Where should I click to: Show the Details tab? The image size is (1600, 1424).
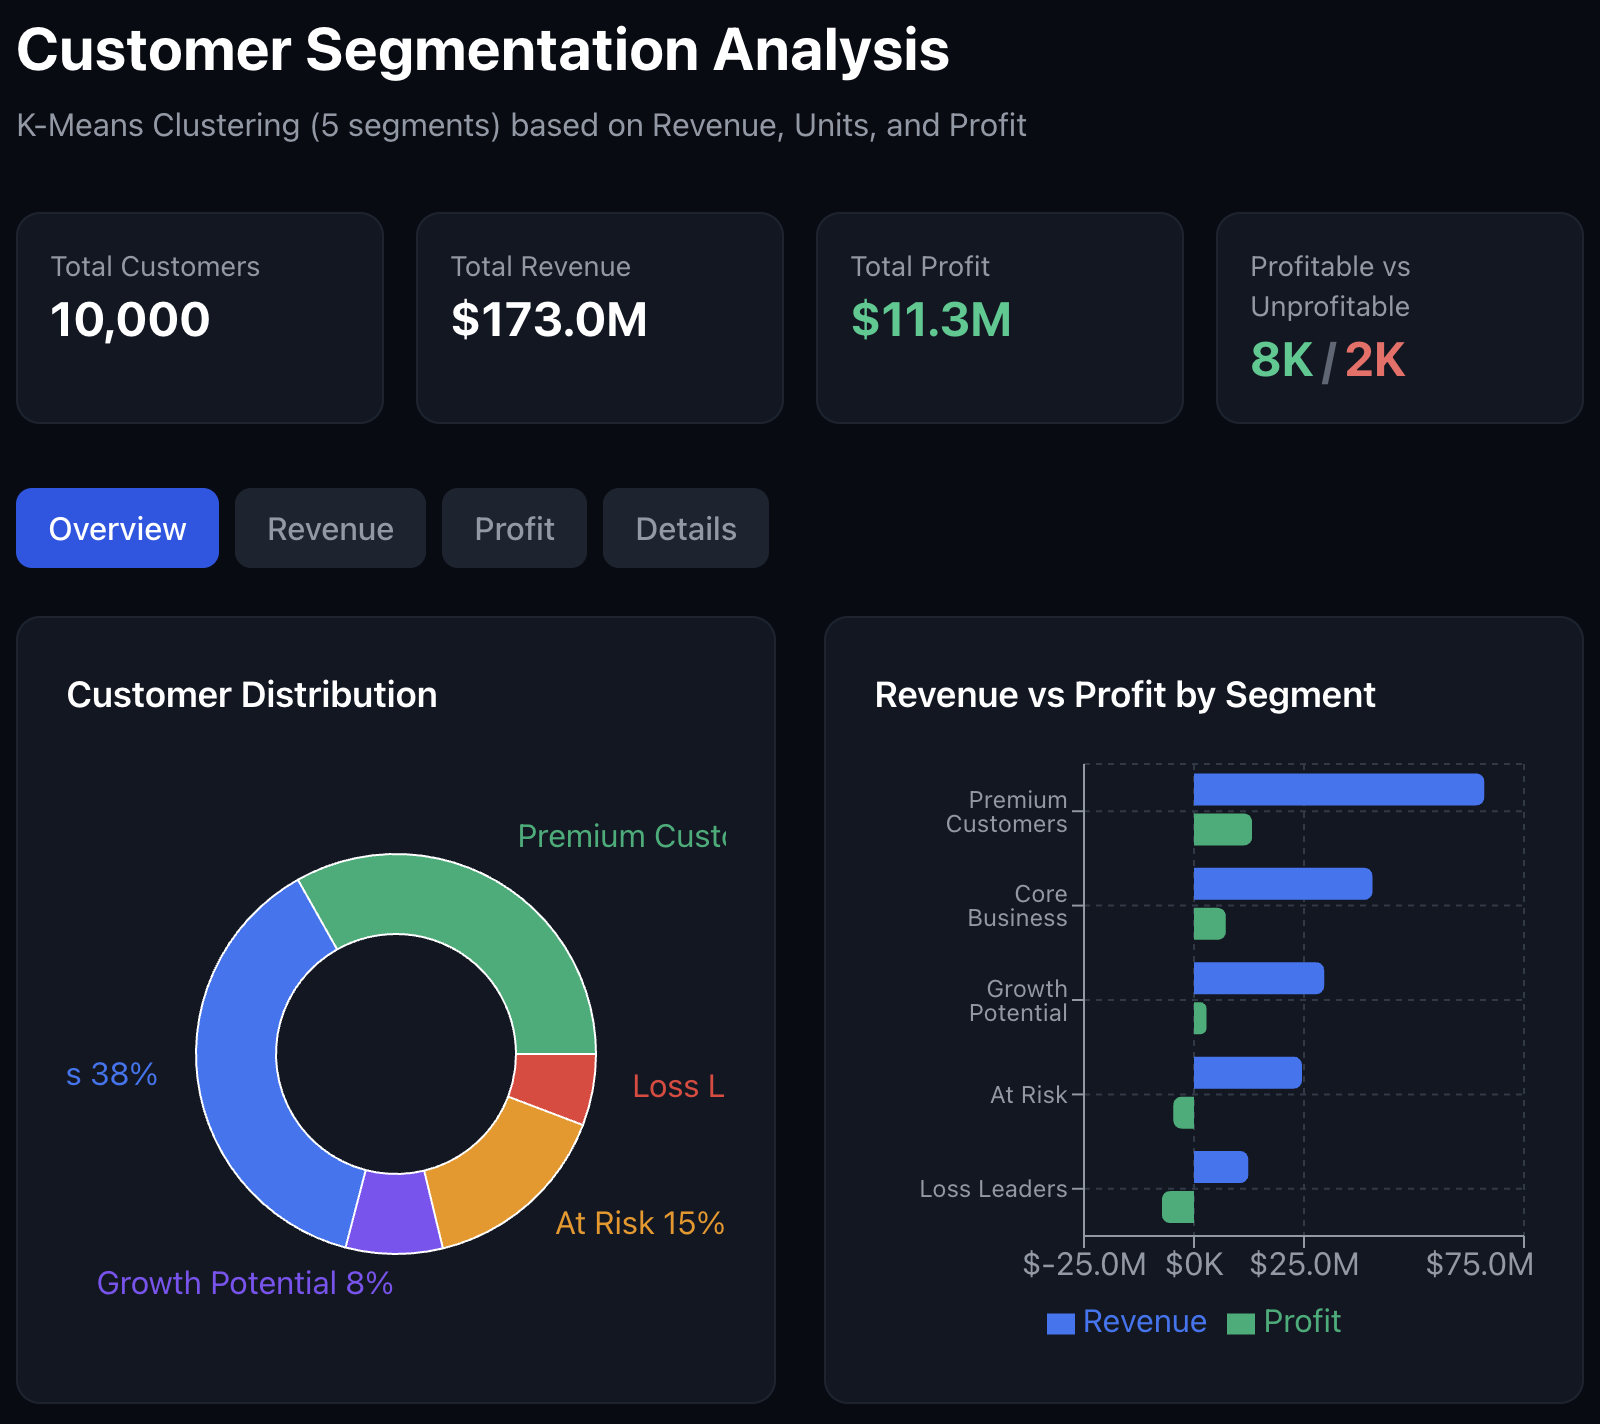[x=685, y=528]
